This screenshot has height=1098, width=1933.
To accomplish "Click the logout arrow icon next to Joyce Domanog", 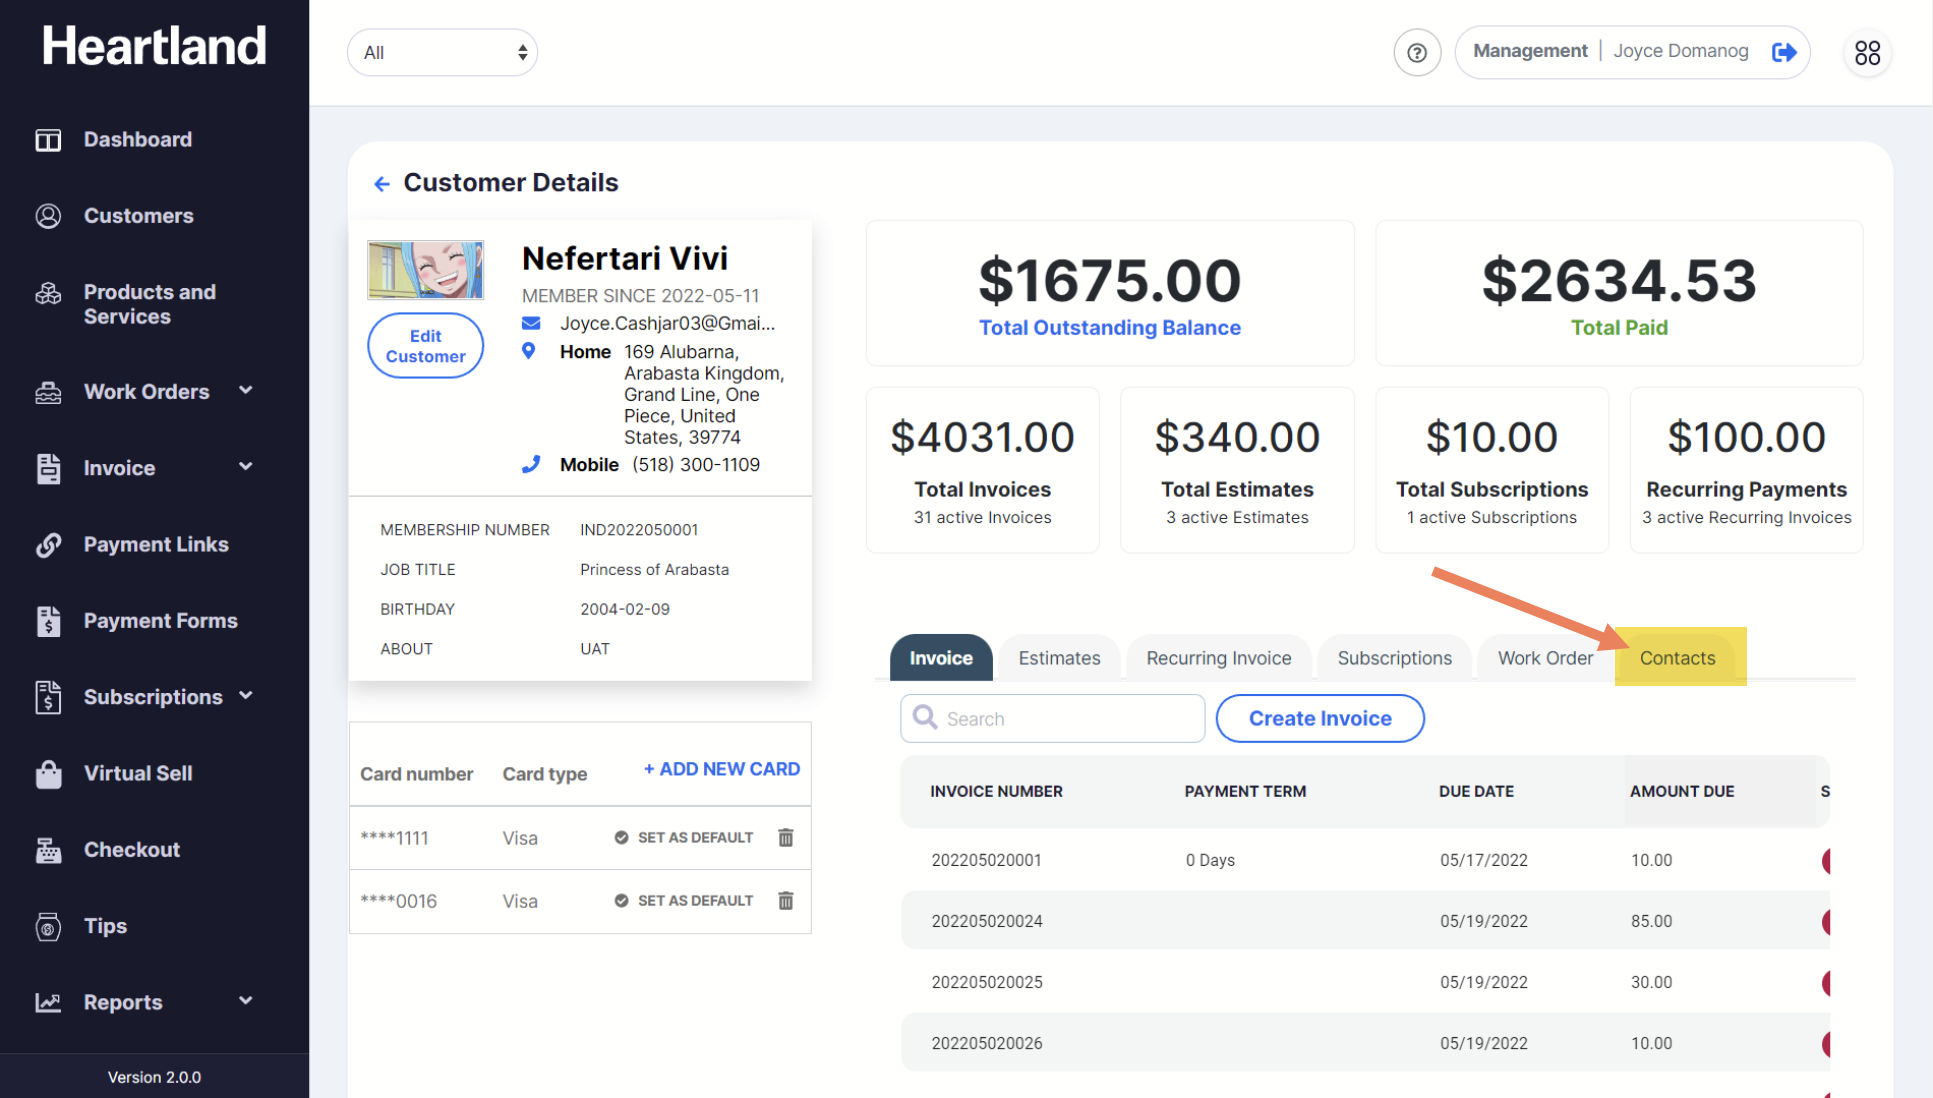I will (1784, 52).
